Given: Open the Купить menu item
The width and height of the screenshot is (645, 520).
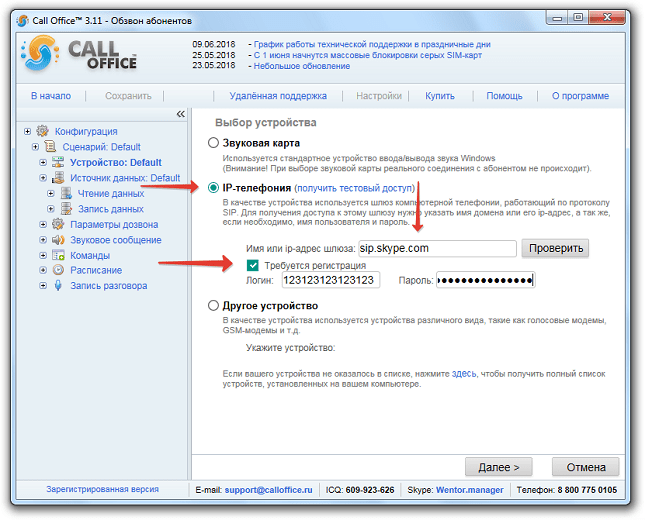Looking at the screenshot, I should click(440, 96).
